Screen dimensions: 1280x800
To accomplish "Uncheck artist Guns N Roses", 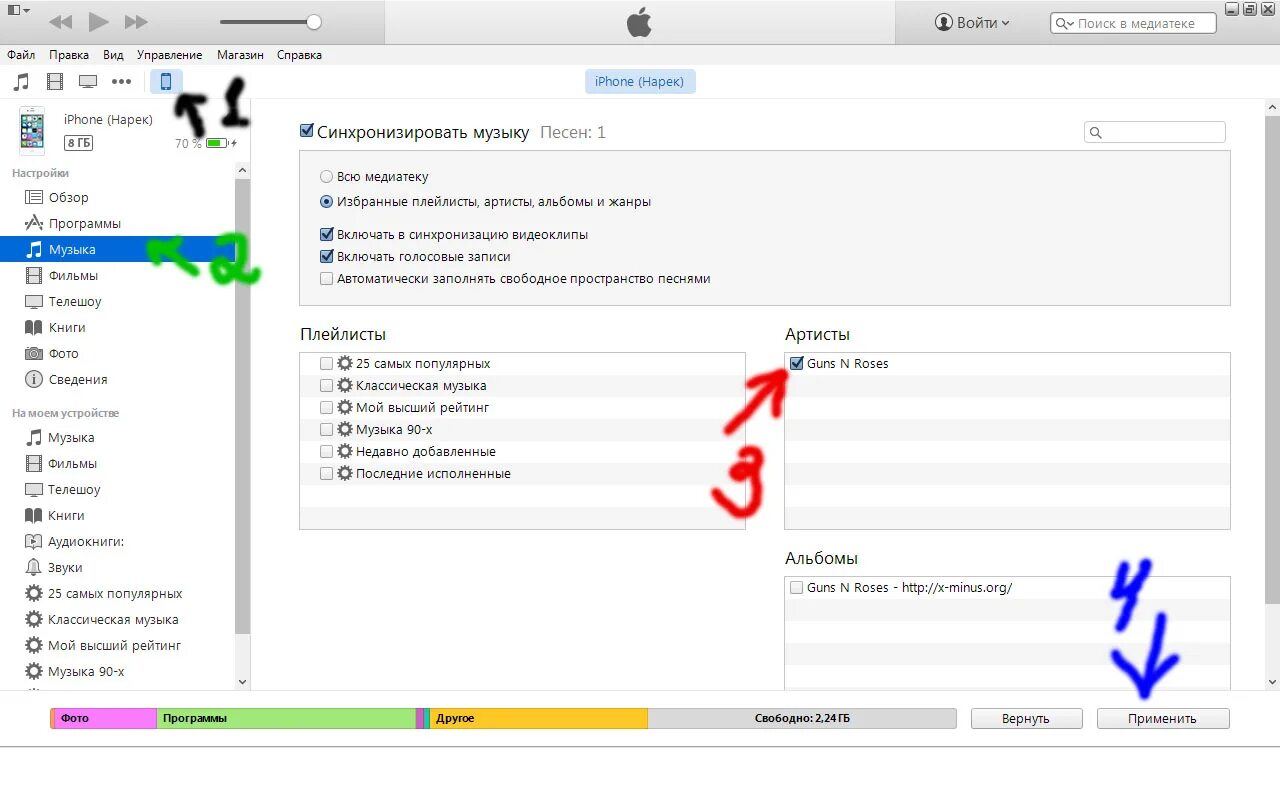I will [x=796, y=363].
